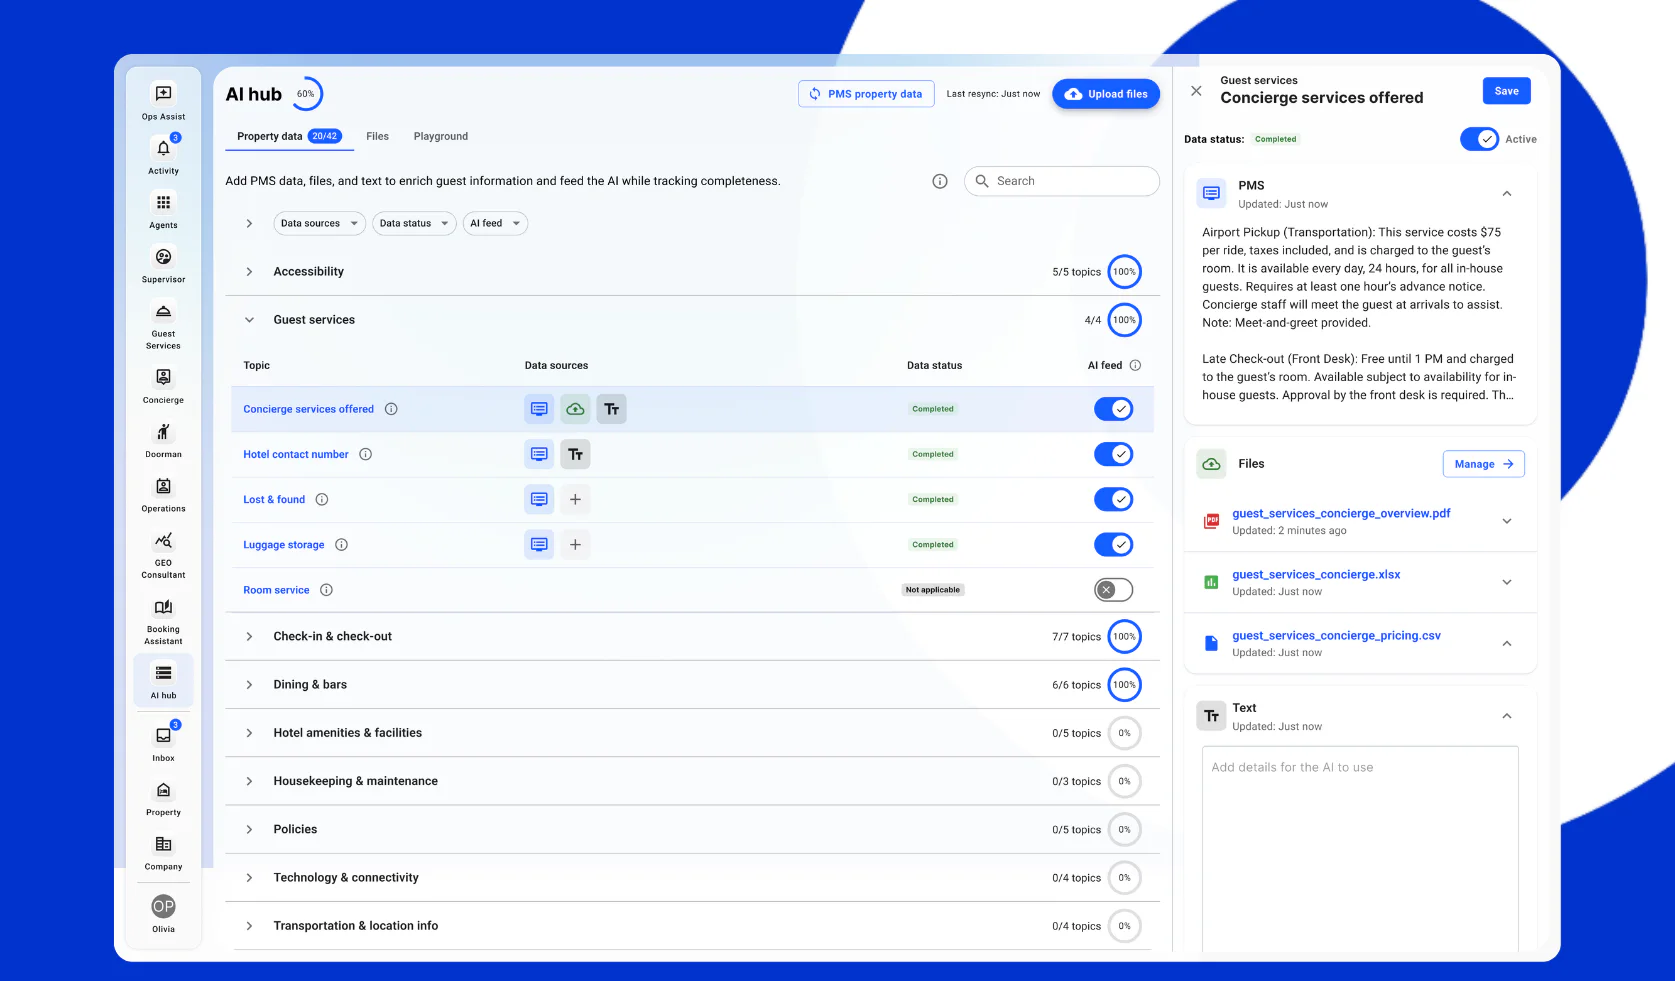The width and height of the screenshot is (1675, 981).
Task: Toggle AI feed for Concierge services offered
Action: [1113, 409]
